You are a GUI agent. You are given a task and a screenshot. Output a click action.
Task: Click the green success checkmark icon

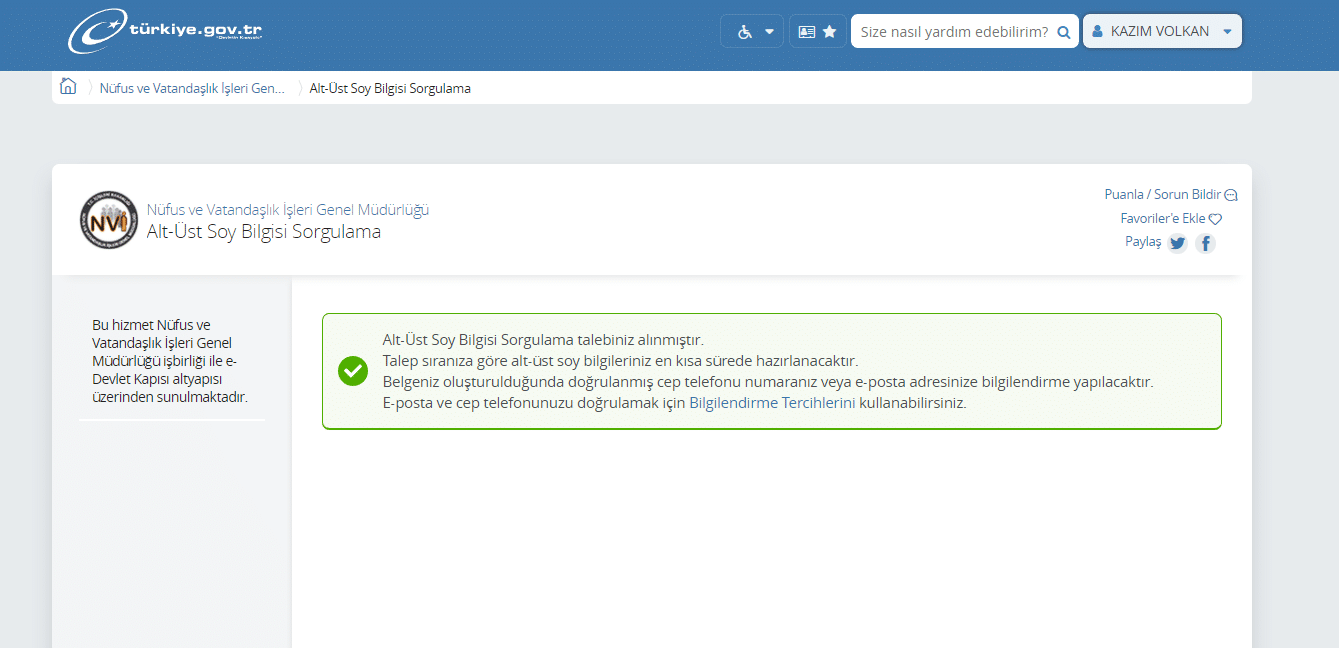click(x=352, y=371)
